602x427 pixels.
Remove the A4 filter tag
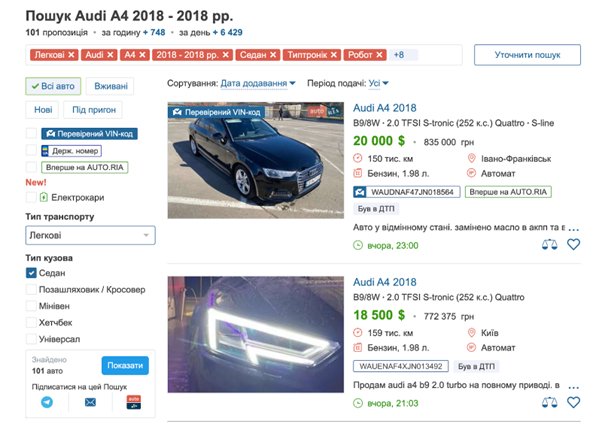142,55
